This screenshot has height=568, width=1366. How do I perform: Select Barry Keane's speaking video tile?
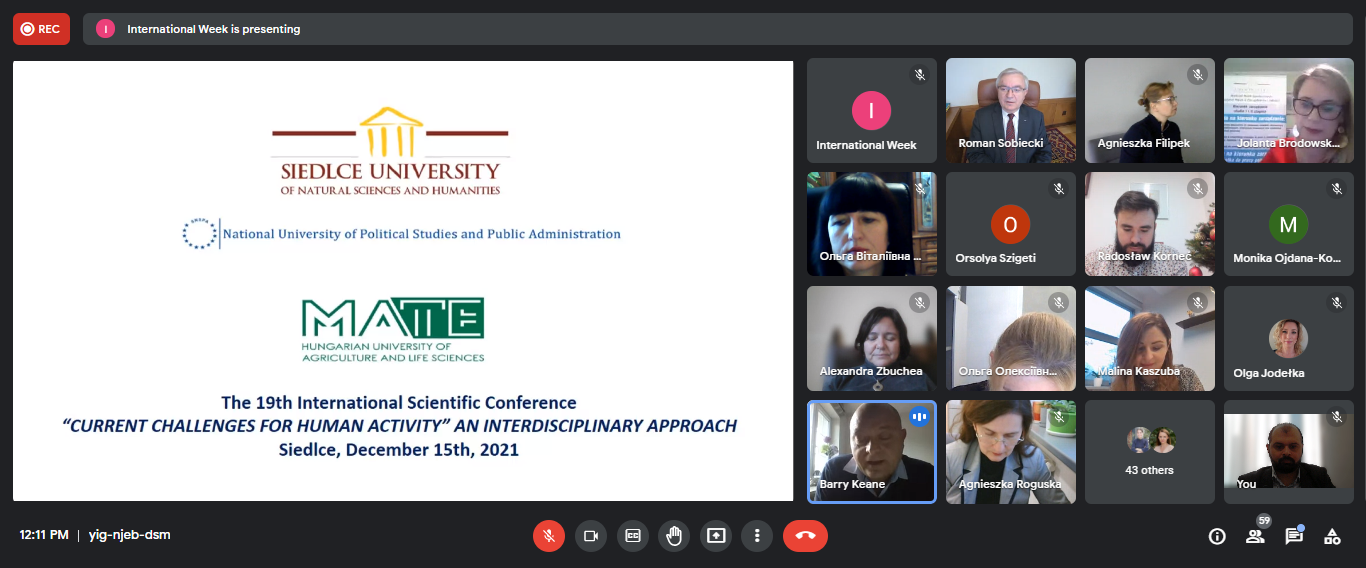coord(872,452)
